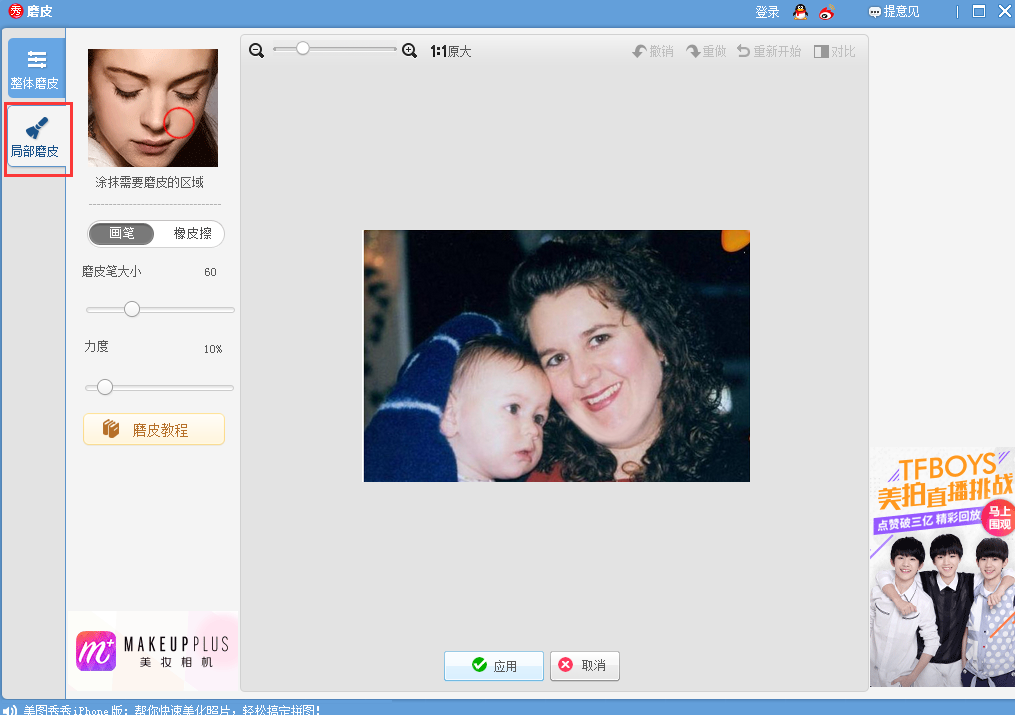Image resolution: width=1015 pixels, height=715 pixels.
Task: Open MakeupPlus 美妆相机 ad banner
Action: (x=153, y=651)
